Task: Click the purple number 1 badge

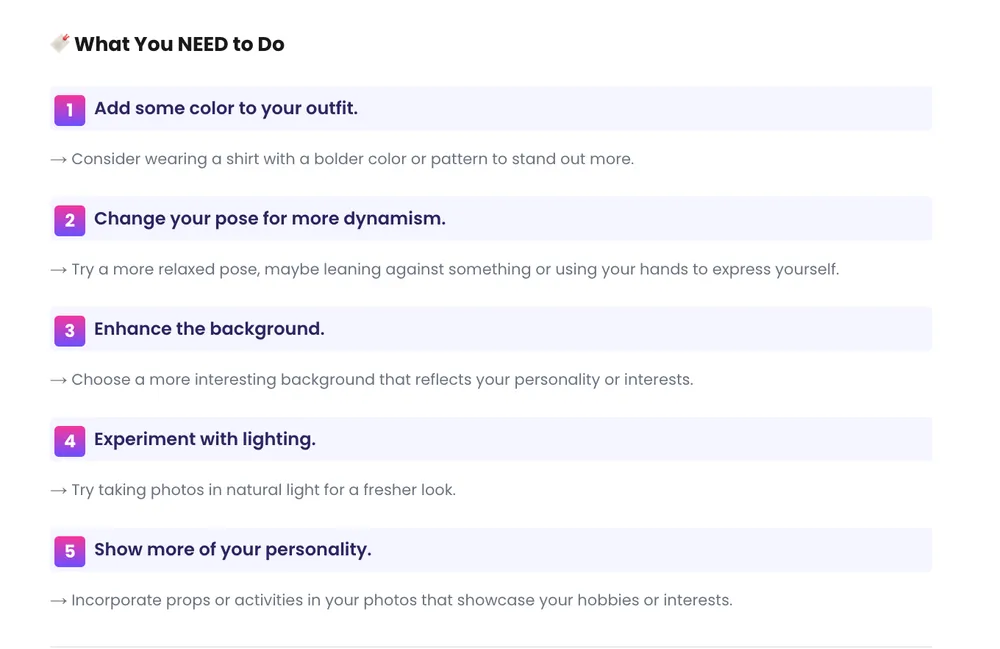Action: [69, 110]
